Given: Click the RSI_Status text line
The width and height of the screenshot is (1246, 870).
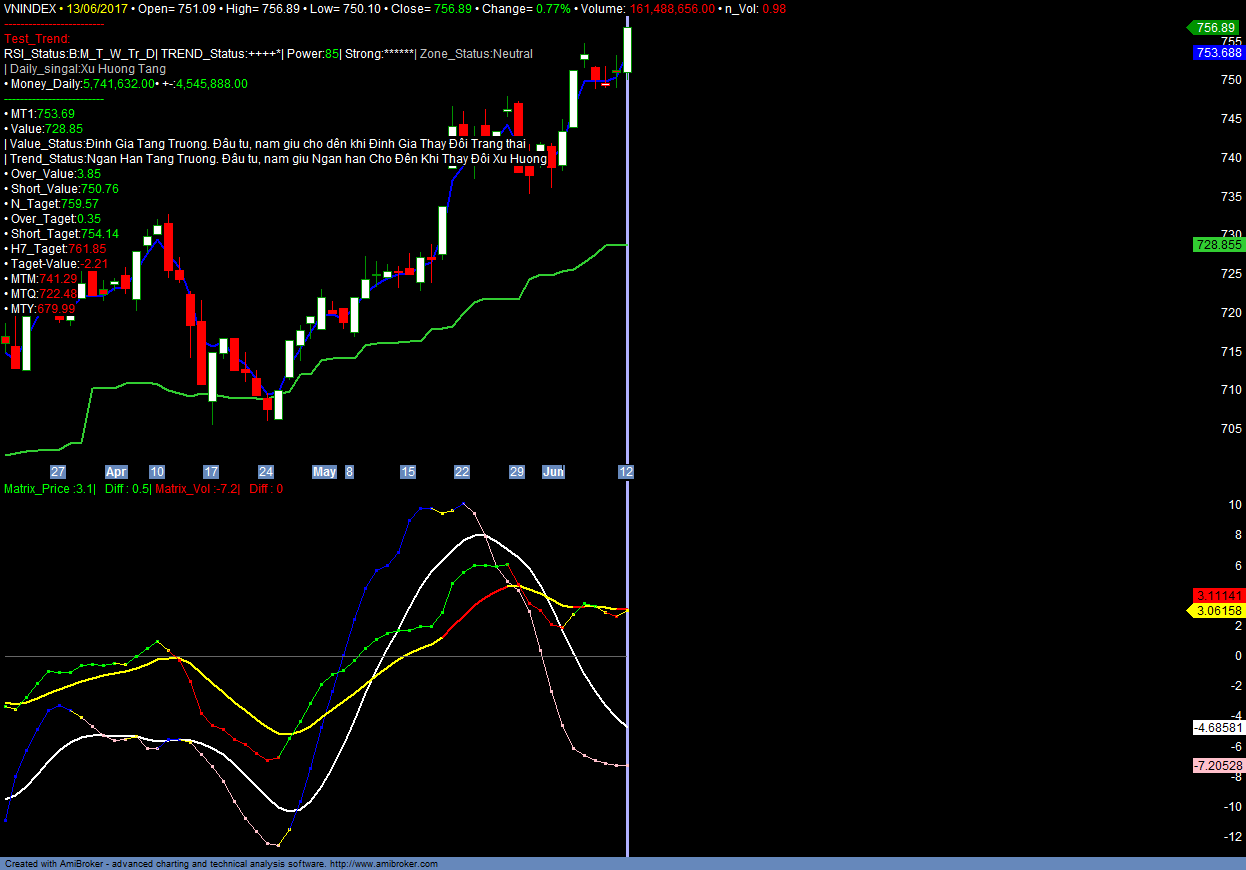Looking at the screenshot, I should (x=80, y=54).
